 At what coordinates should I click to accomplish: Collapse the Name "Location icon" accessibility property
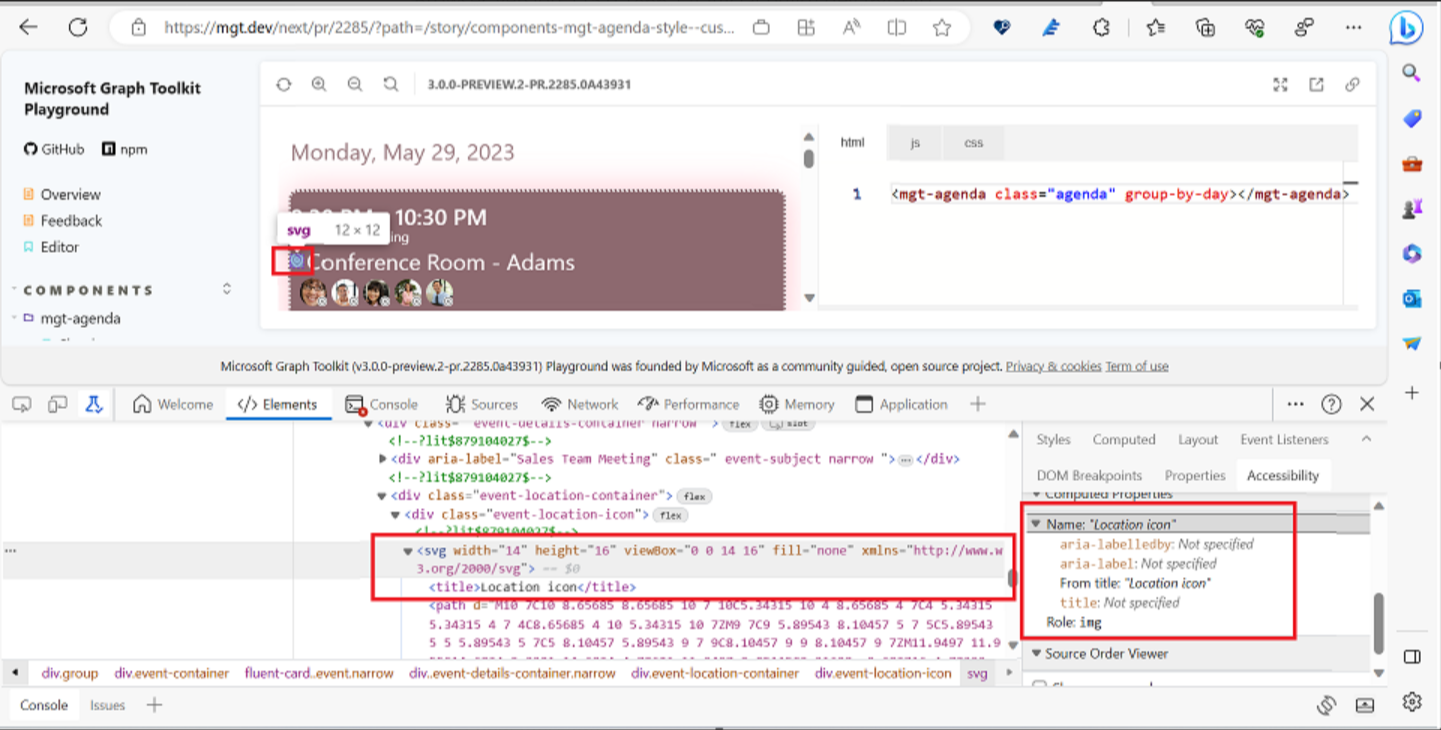(1036, 523)
